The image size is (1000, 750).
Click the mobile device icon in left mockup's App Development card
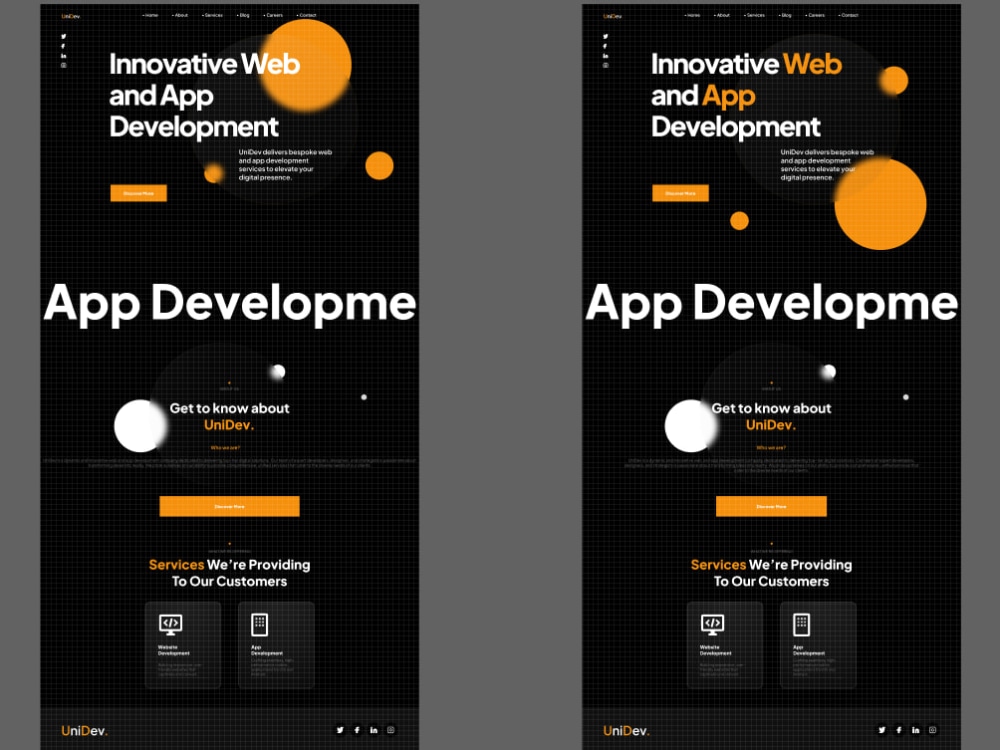(260, 624)
